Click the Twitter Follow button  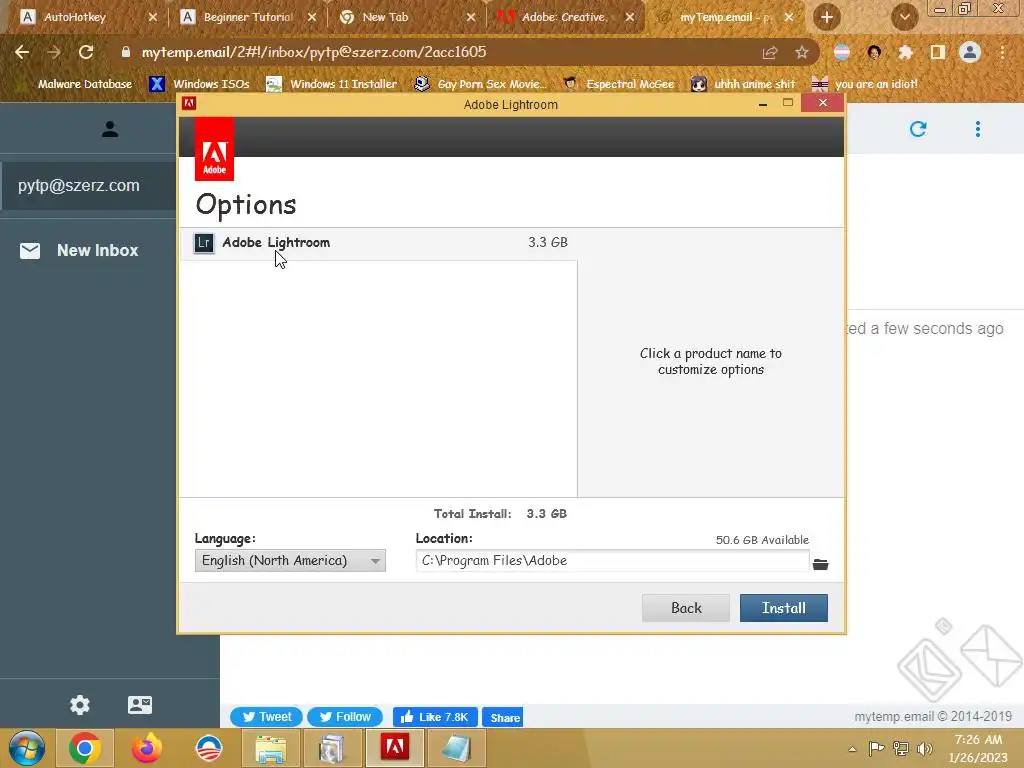coord(345,717)
